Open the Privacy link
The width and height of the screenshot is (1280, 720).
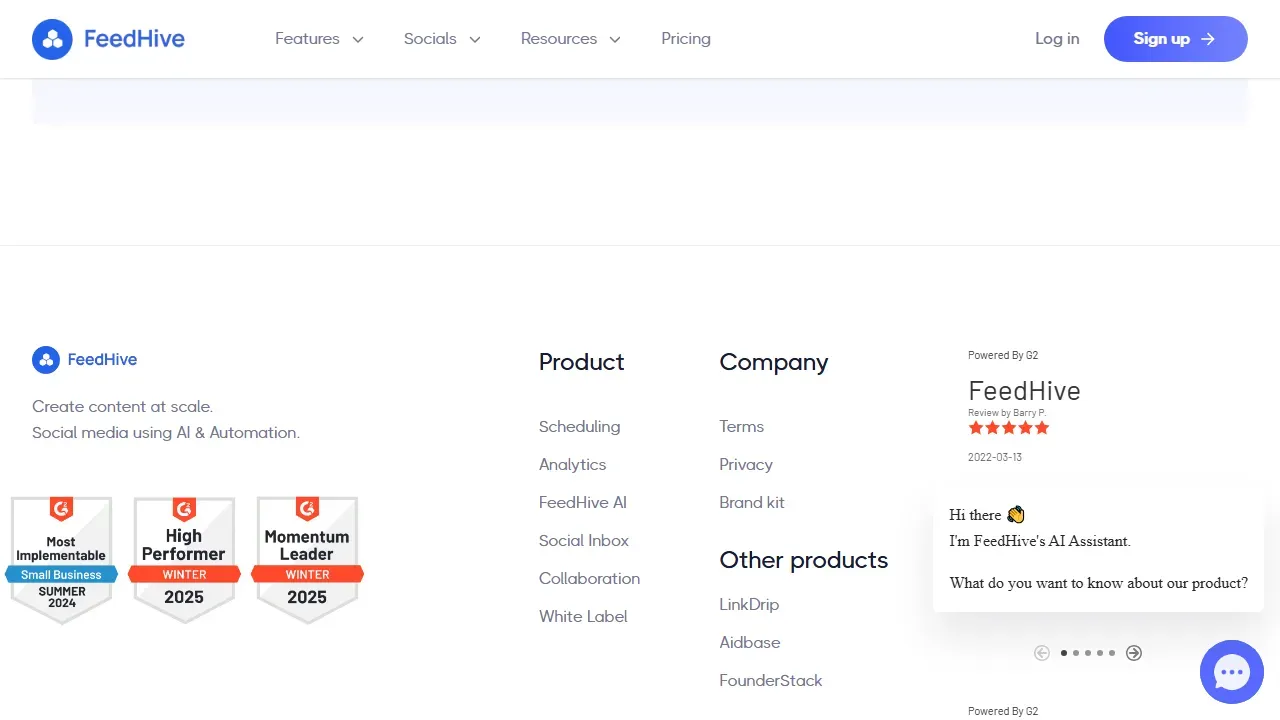[746, 464]
